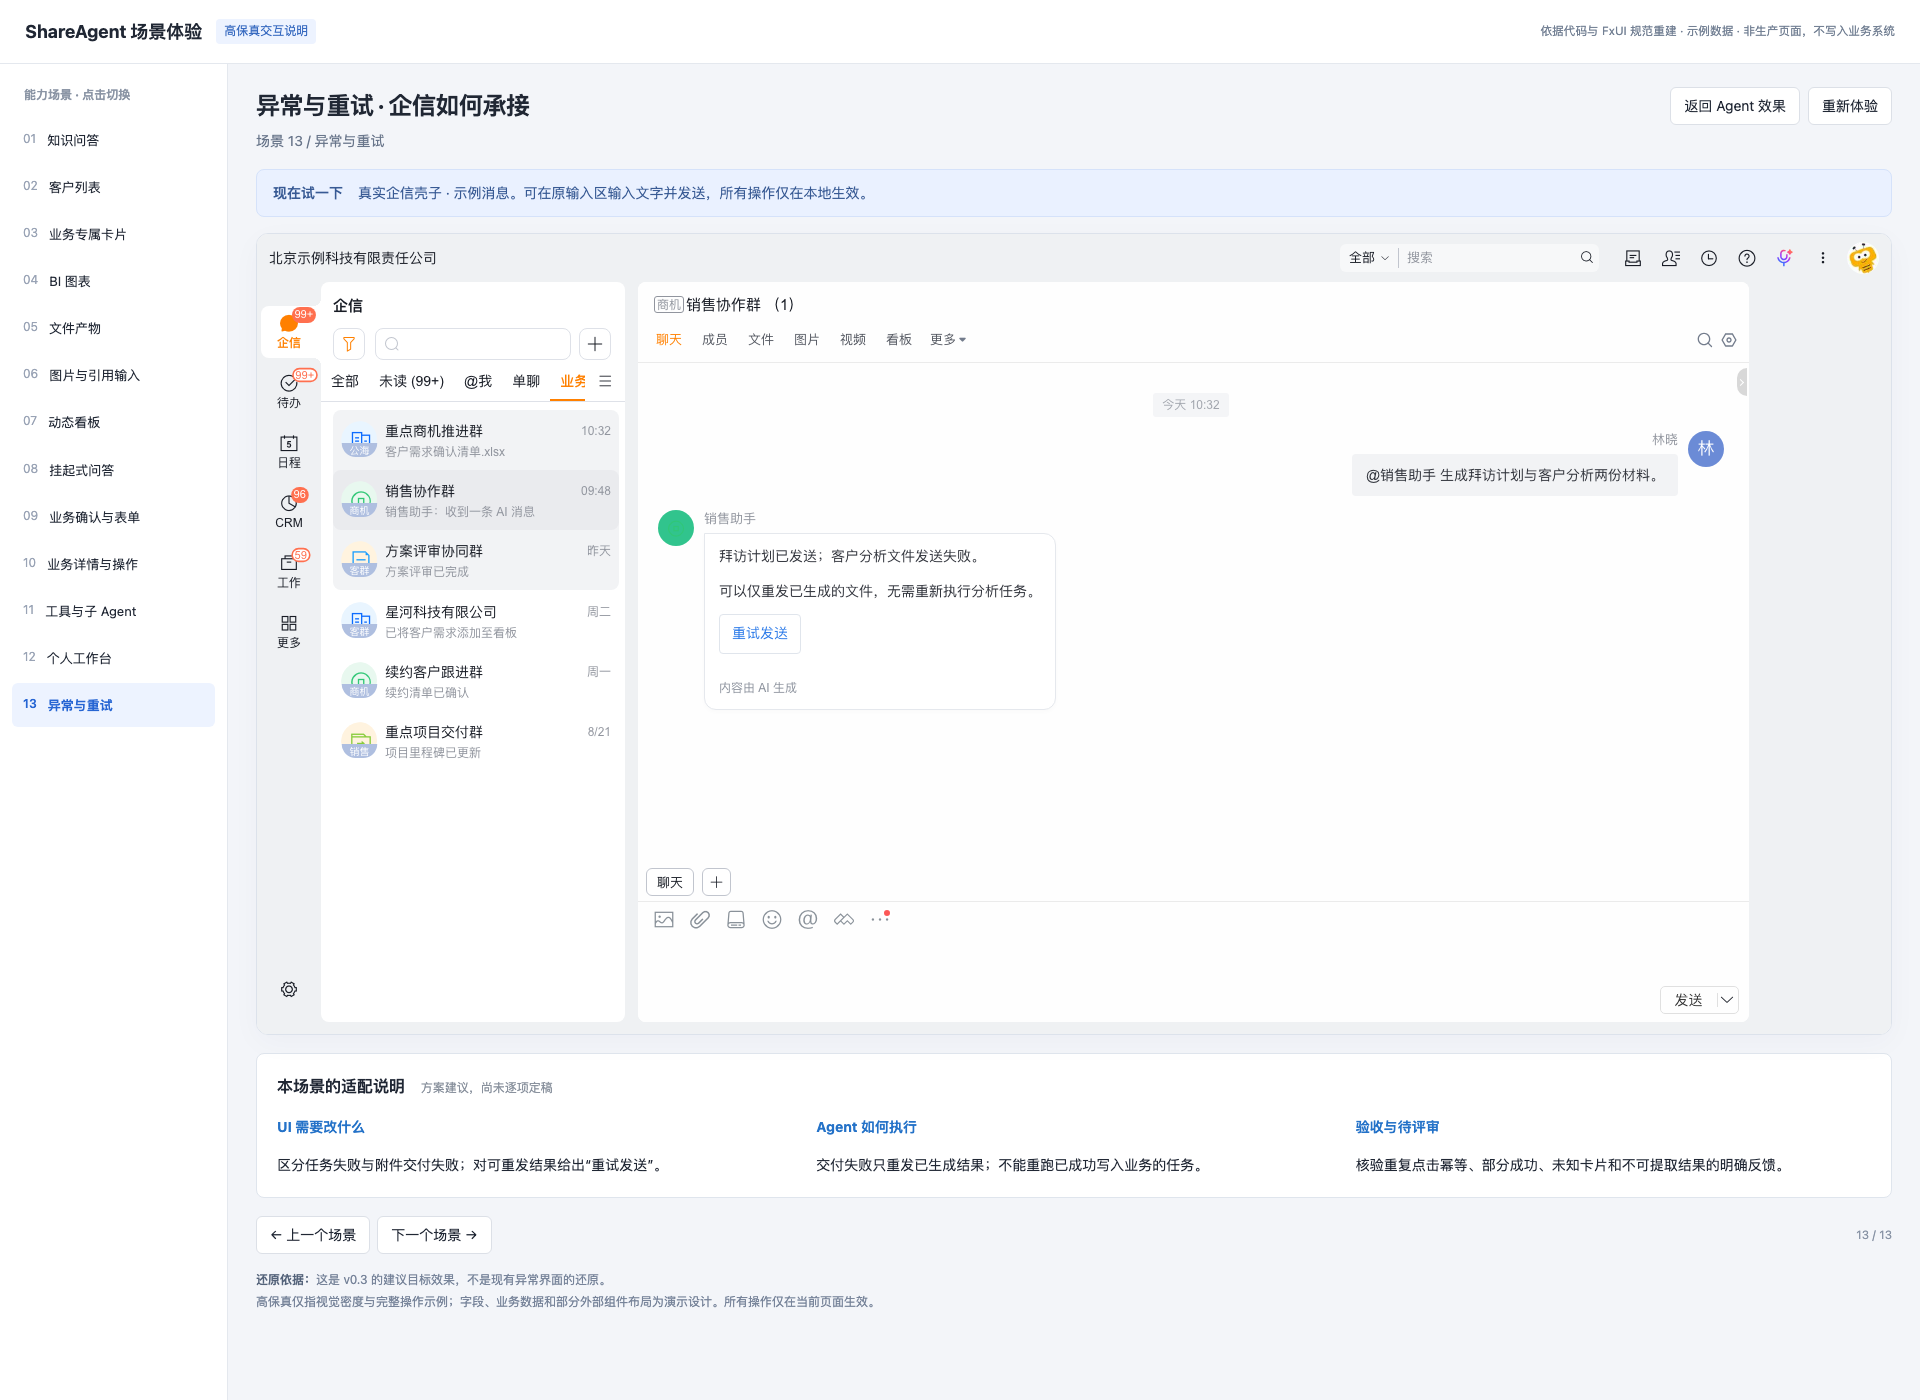Open the list menu icon after 业务 tab
Image resolution: width=1920 pixels, height=1400 pixels.
(605, 381)
